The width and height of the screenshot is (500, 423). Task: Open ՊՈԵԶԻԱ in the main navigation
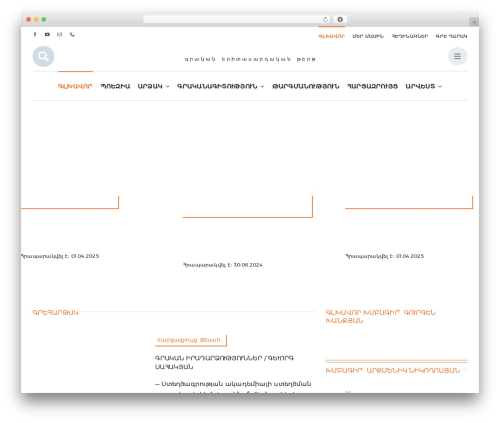(115, 86)
